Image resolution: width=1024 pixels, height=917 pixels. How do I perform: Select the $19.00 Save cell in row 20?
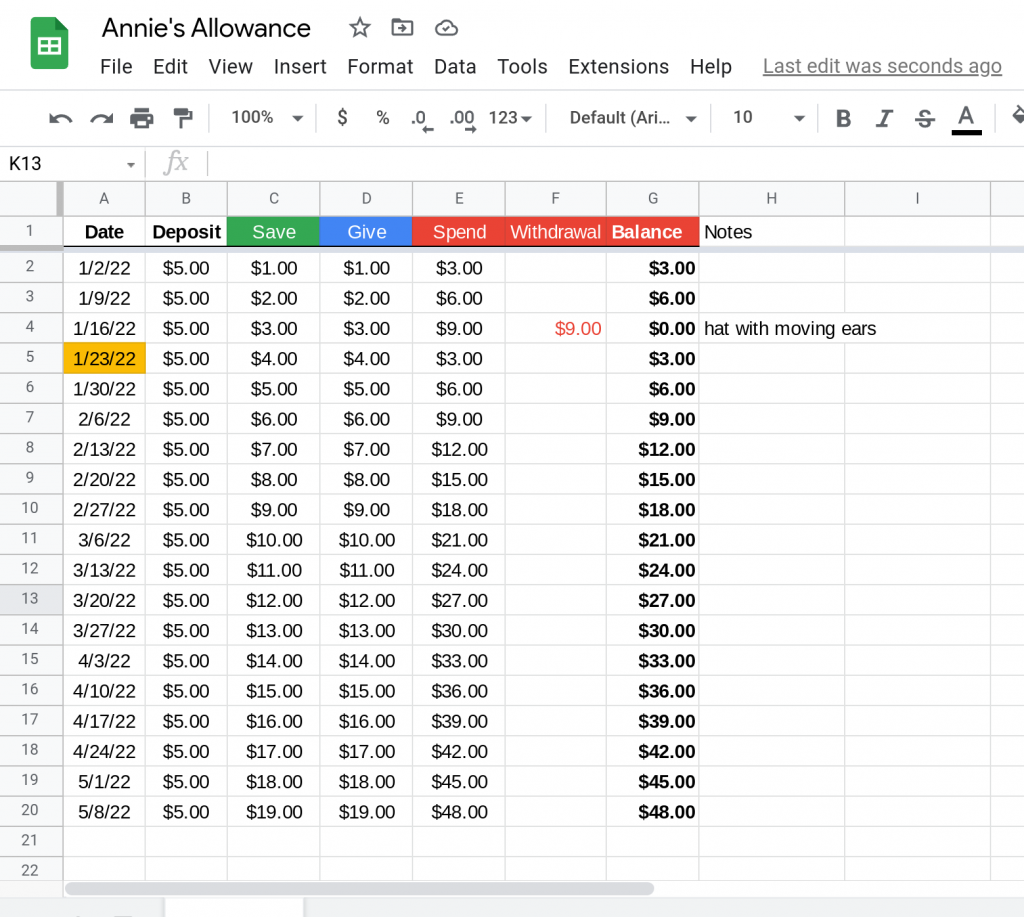274,812
